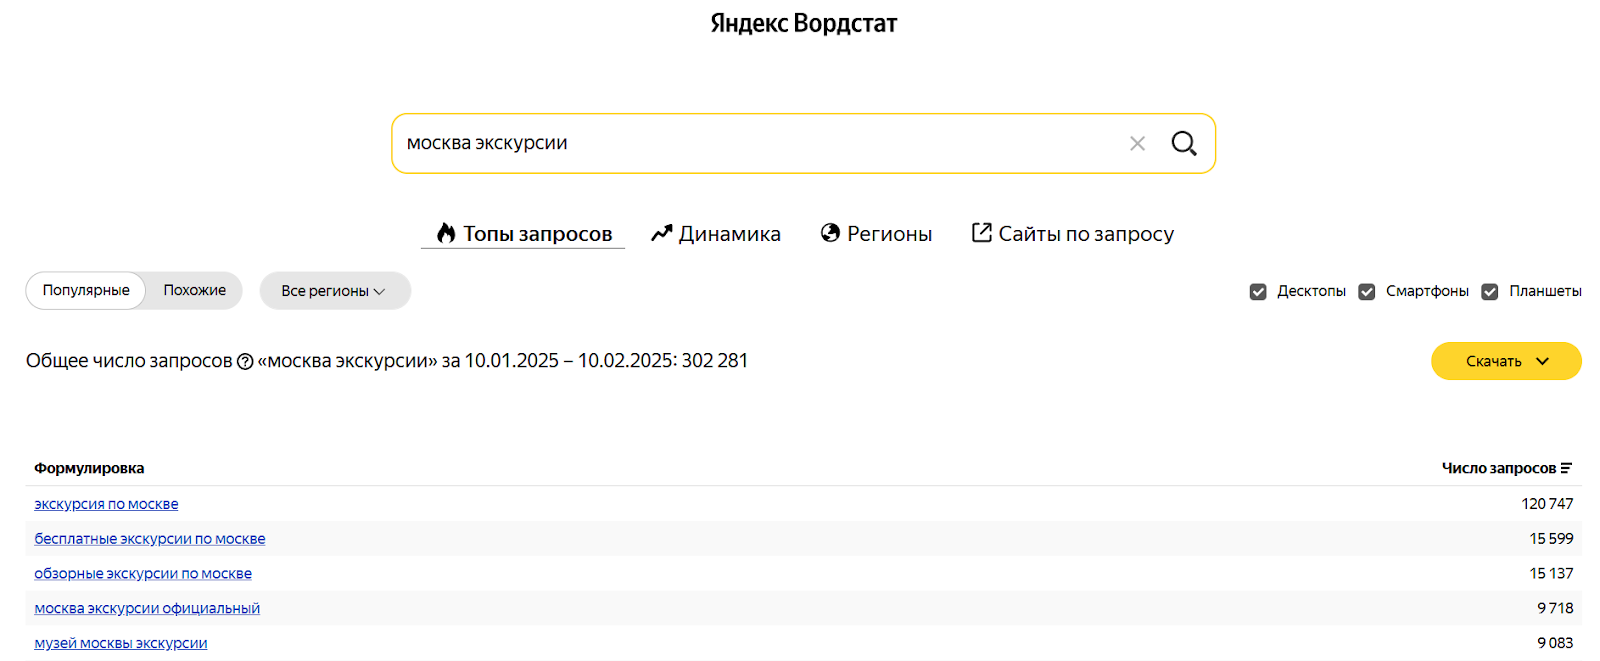The image size is (1600, 661).
Task: Click the sort icon next to Число запросов
Action: pos(1568,466)
